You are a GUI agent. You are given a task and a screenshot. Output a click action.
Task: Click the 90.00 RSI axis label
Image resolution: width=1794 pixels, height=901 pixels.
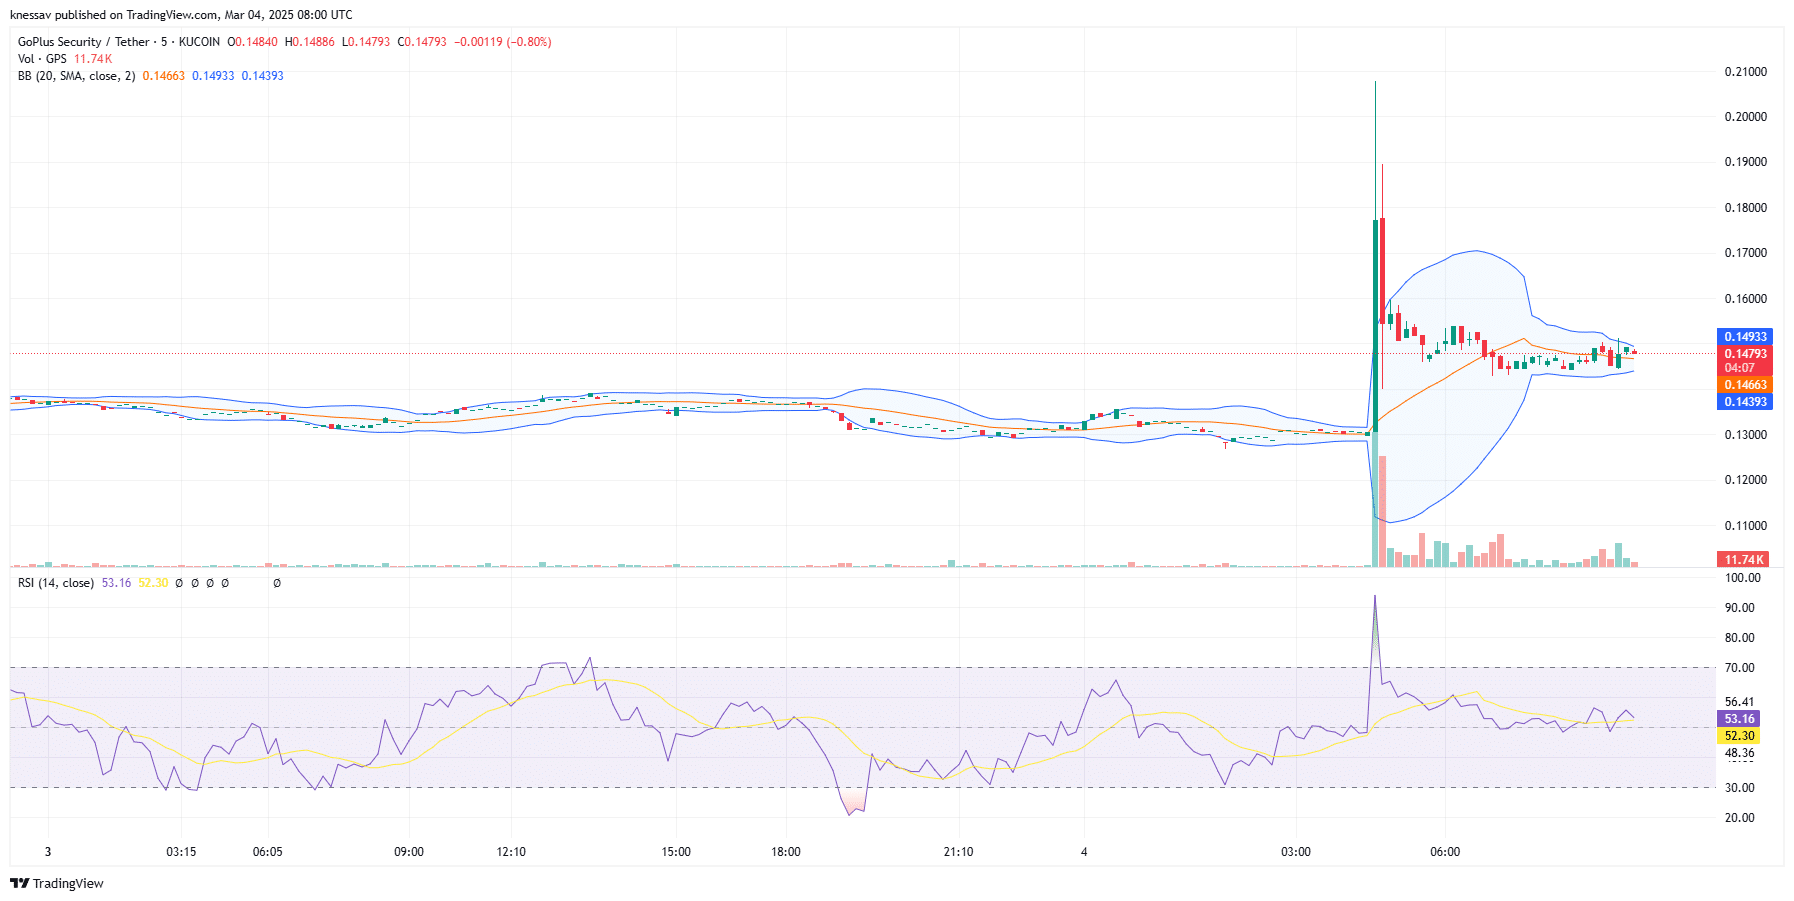[1740, 608]
